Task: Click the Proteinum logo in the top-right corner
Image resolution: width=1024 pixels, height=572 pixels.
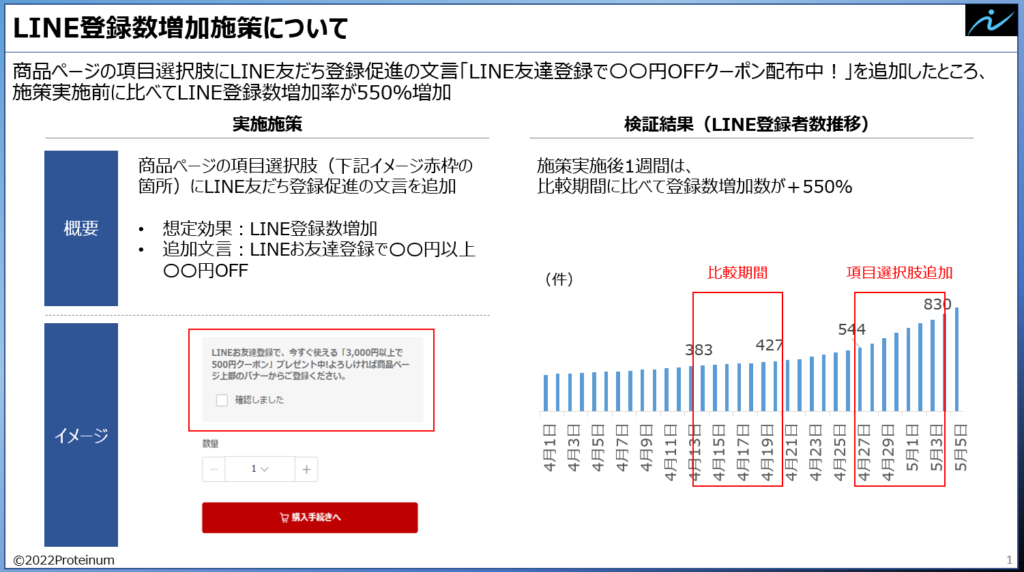Action: point(988,22)
